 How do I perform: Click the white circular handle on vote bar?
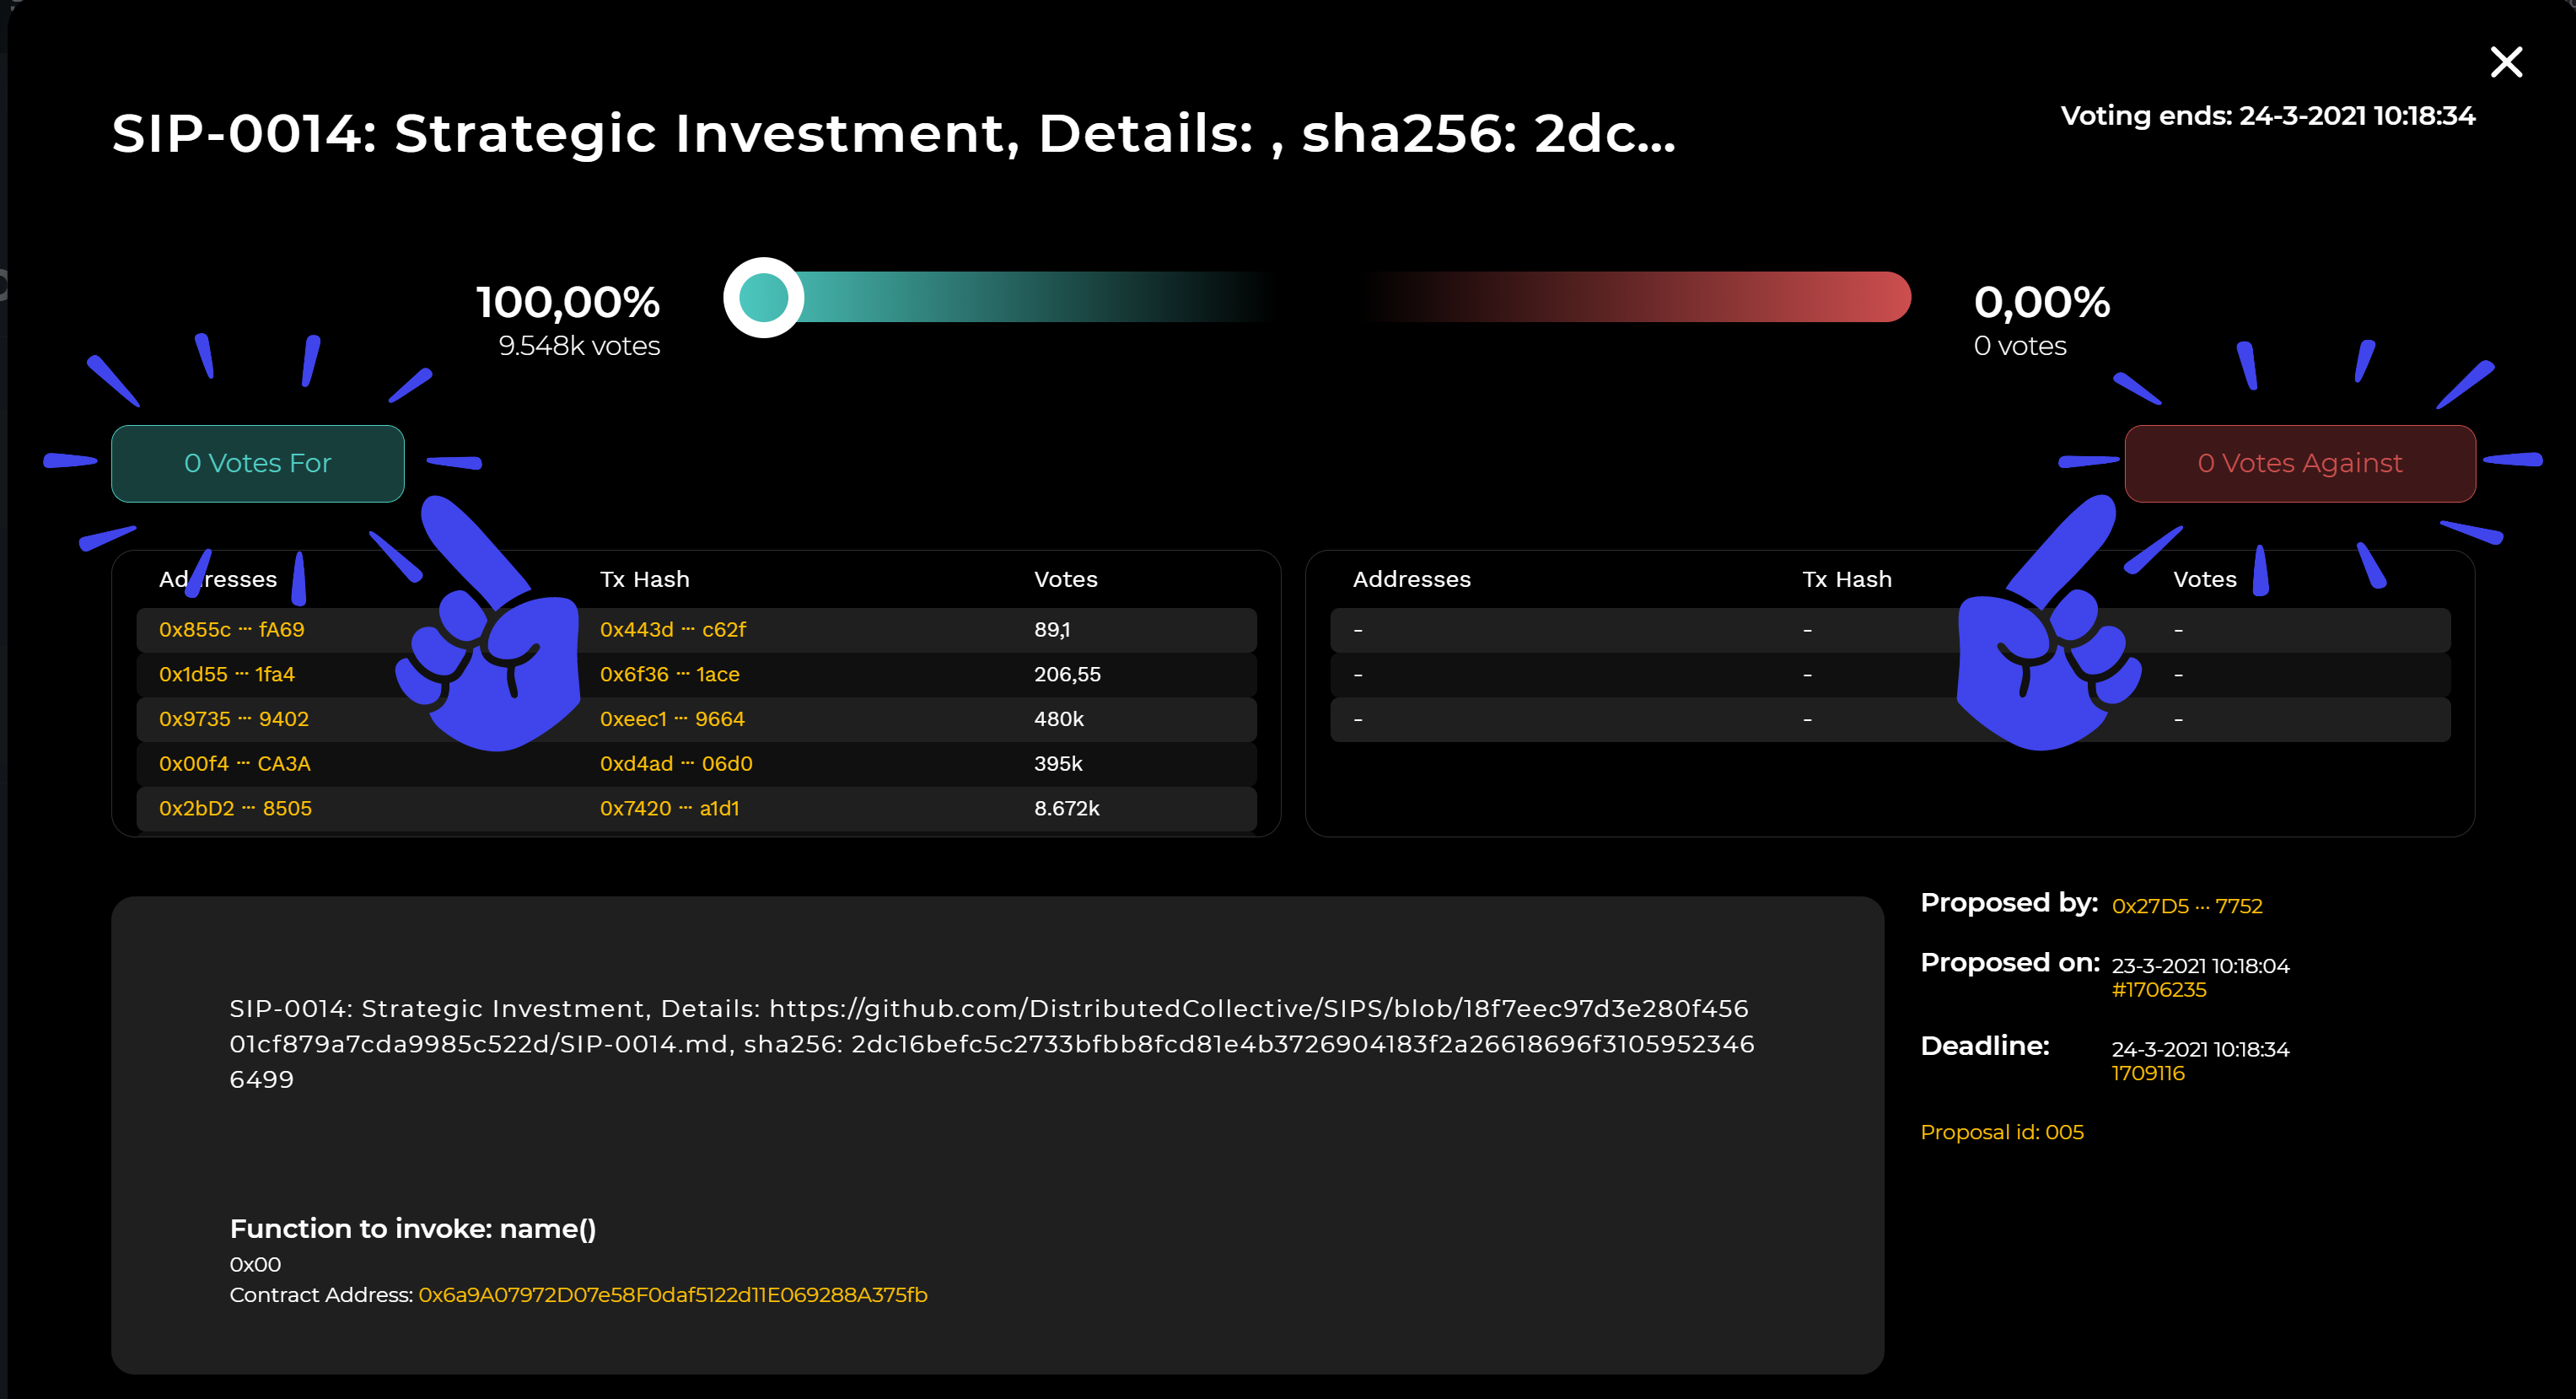(x=763, y=298)
